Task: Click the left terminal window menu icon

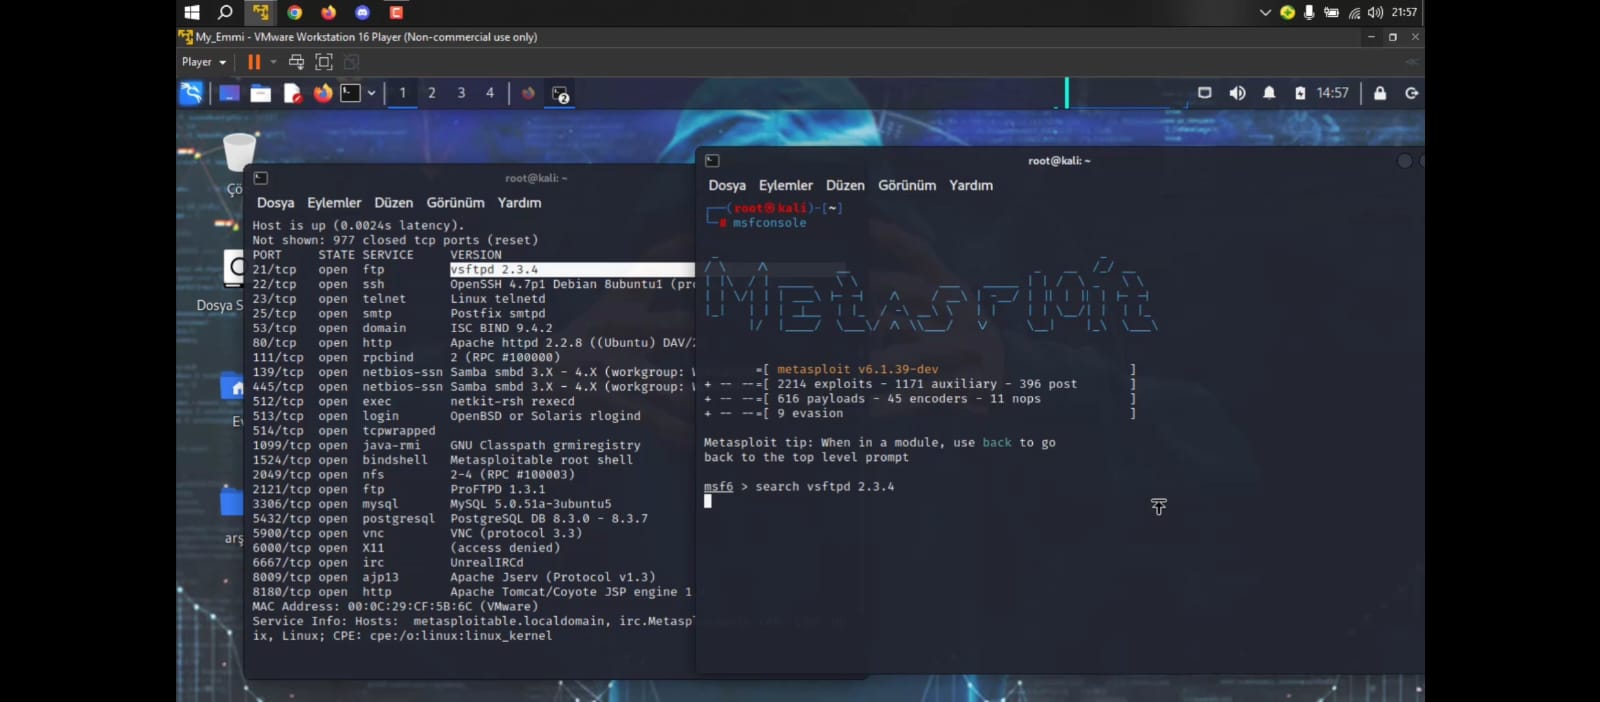Action: (x=261, y=178)
